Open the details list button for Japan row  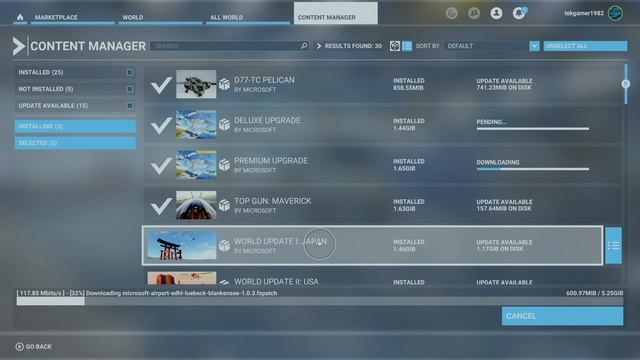click(x=613, y=245)
